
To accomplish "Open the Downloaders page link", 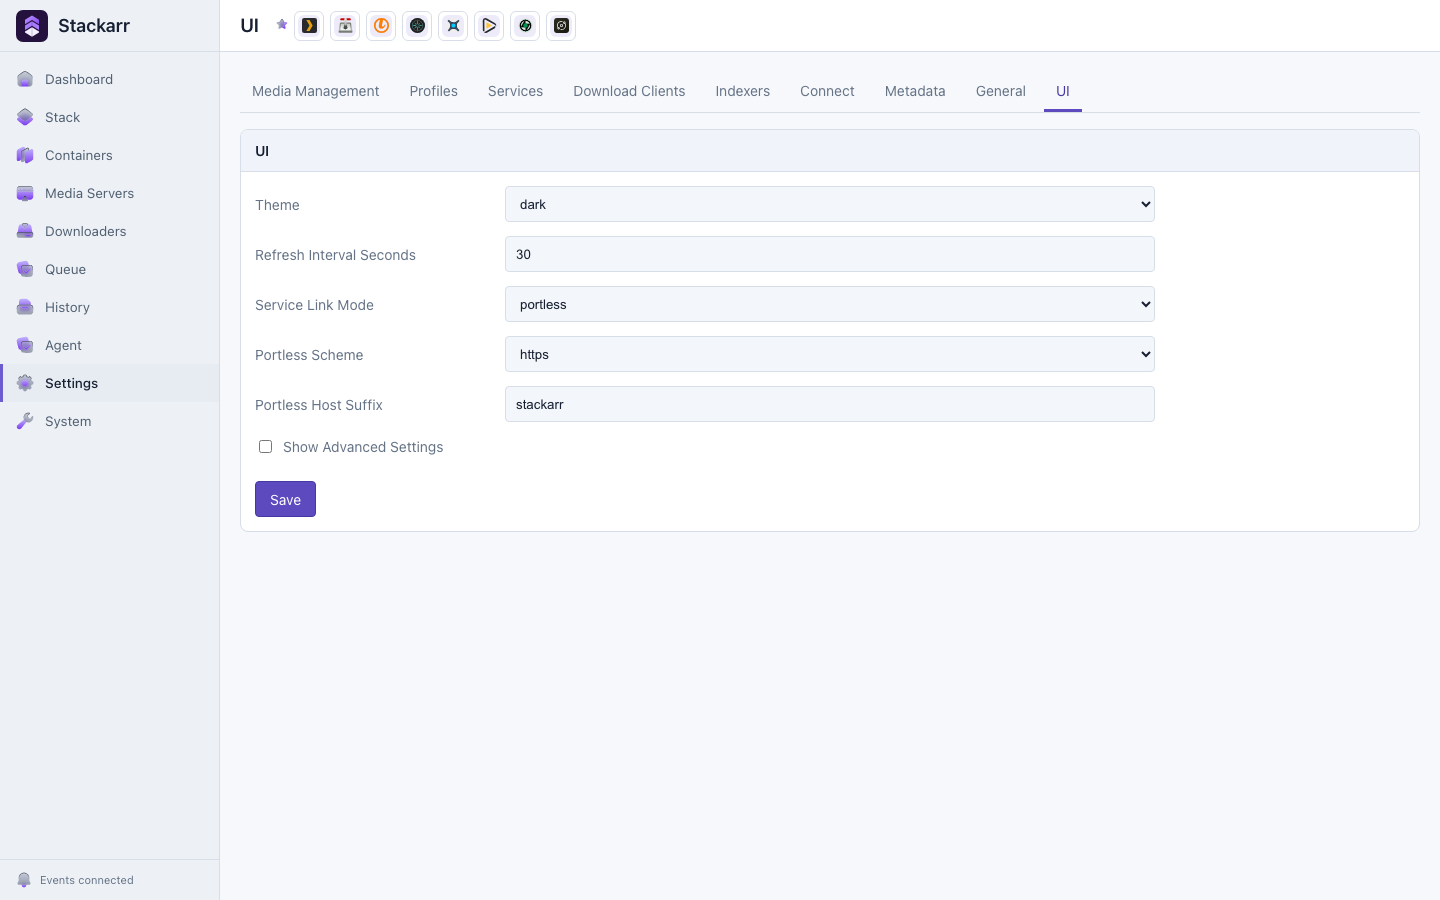I will pyautogui.click(x=110, y=231).
